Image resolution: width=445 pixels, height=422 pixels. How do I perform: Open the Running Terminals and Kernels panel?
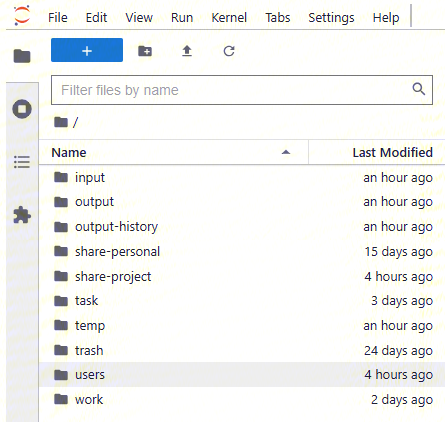click(22, 109)
